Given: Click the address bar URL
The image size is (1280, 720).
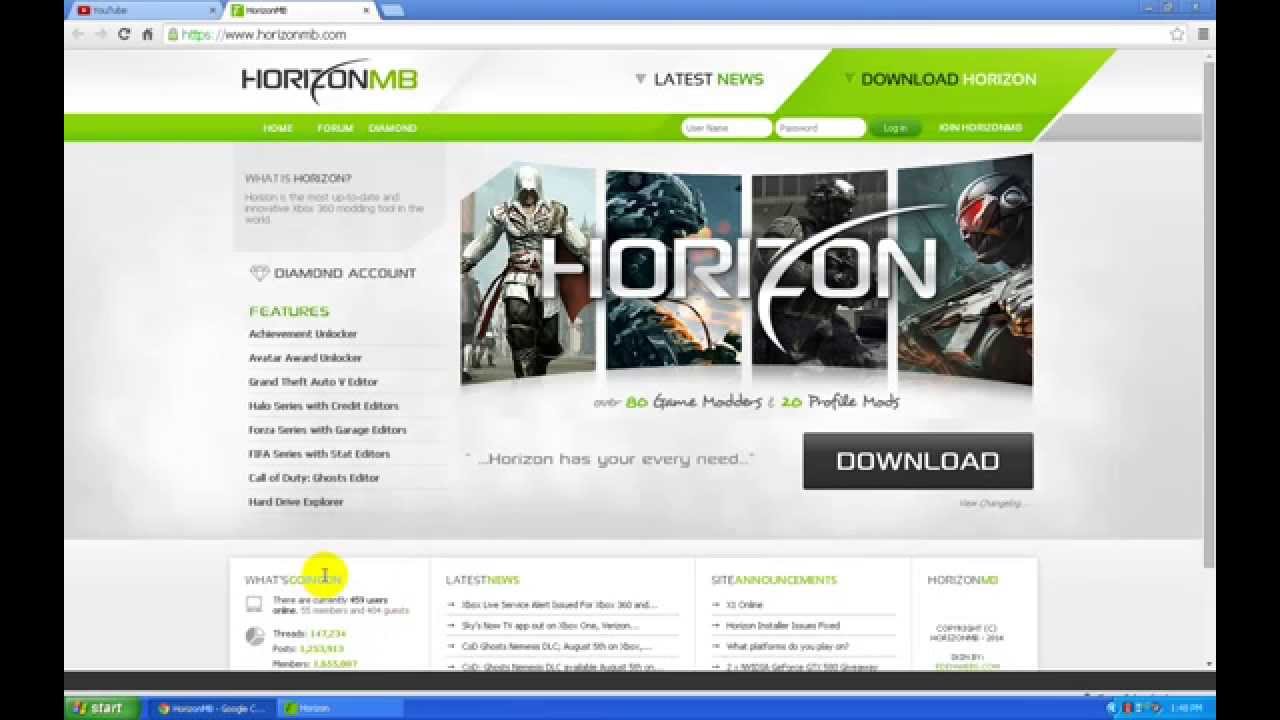Looking at the screenshot, I should [264, 34].
